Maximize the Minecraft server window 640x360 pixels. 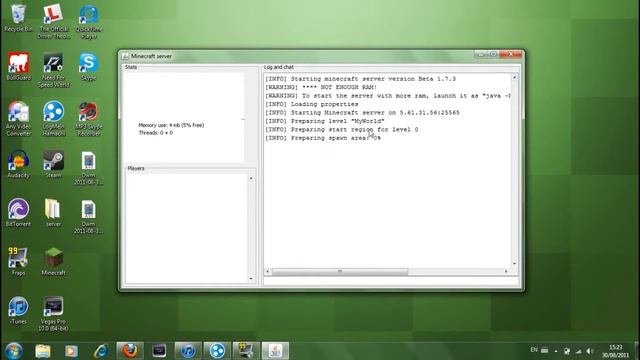click(493, 54)
